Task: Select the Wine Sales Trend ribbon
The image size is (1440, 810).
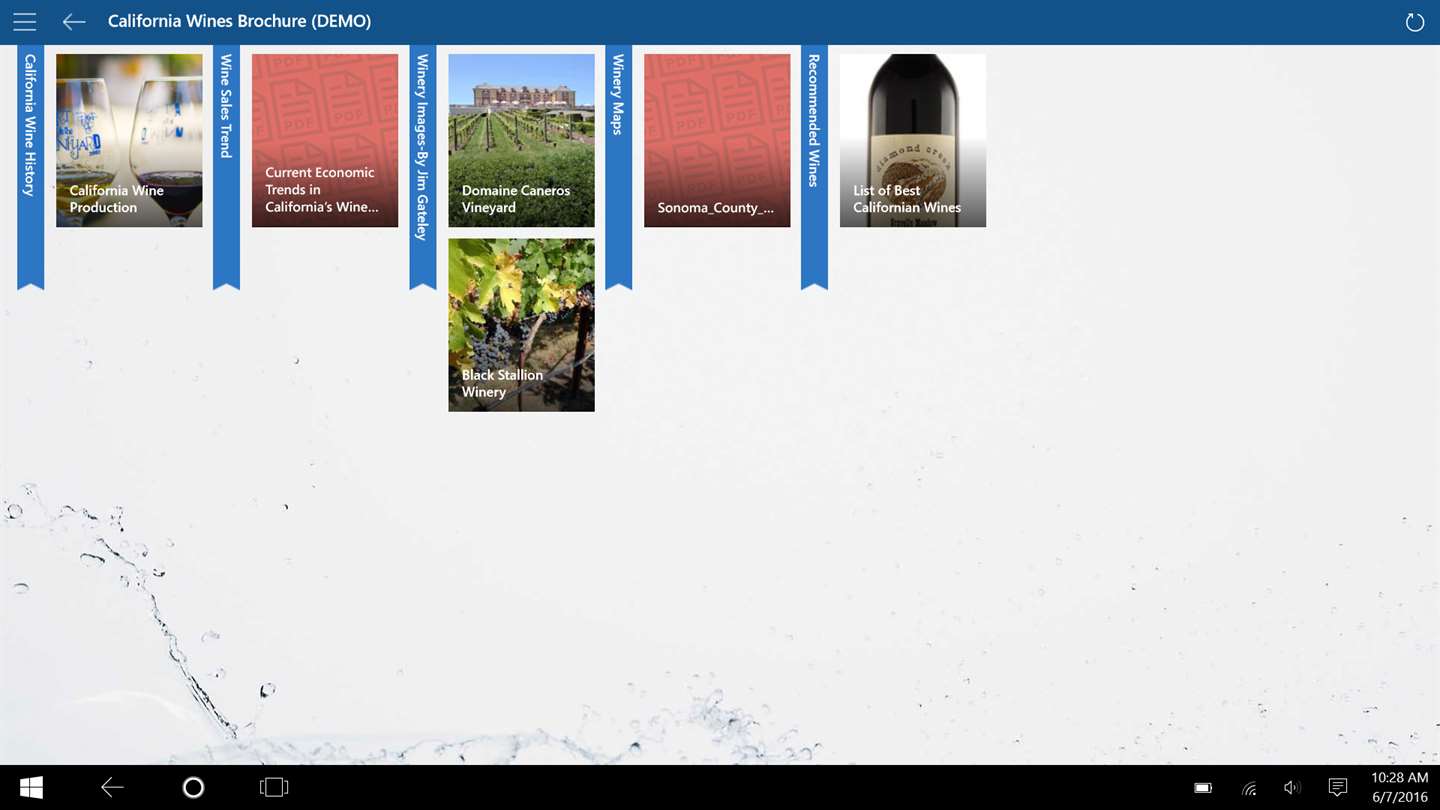Action: pyautogui.click(x=226, y=167)
